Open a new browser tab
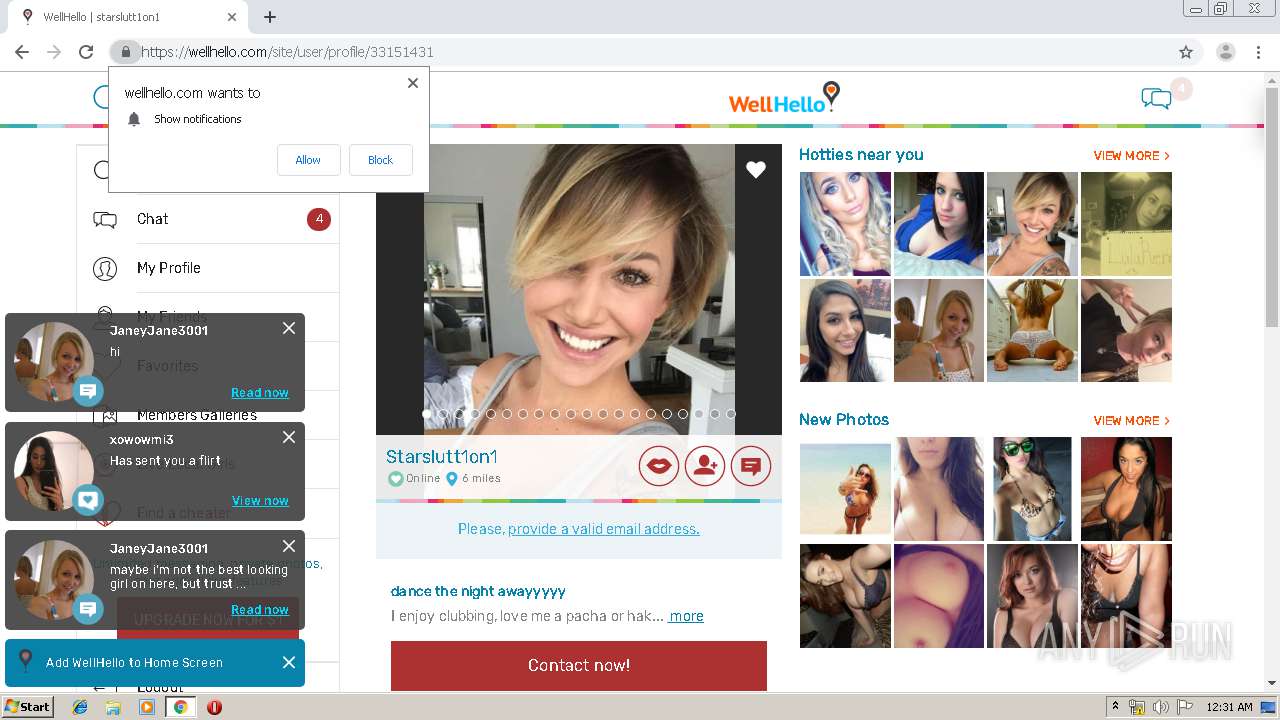This screenshot has width=1280, height=720. tap(270, 17)
